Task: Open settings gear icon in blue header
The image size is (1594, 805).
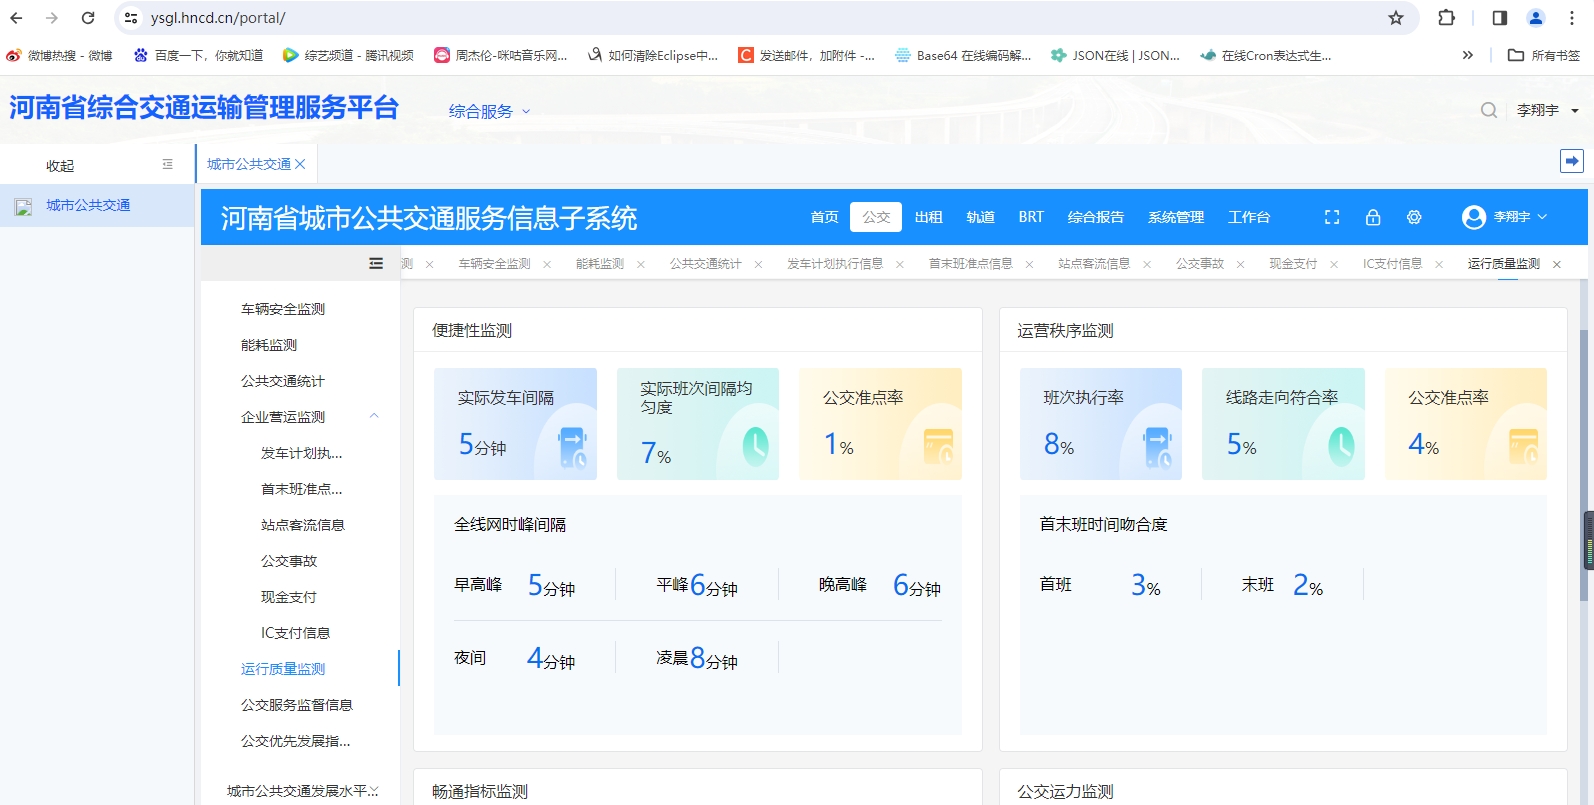Action: 1414,217
